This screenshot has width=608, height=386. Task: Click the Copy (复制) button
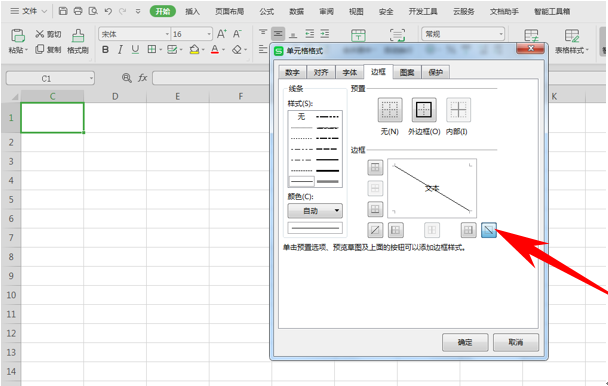pyautogui.click(x=48, y=49)
